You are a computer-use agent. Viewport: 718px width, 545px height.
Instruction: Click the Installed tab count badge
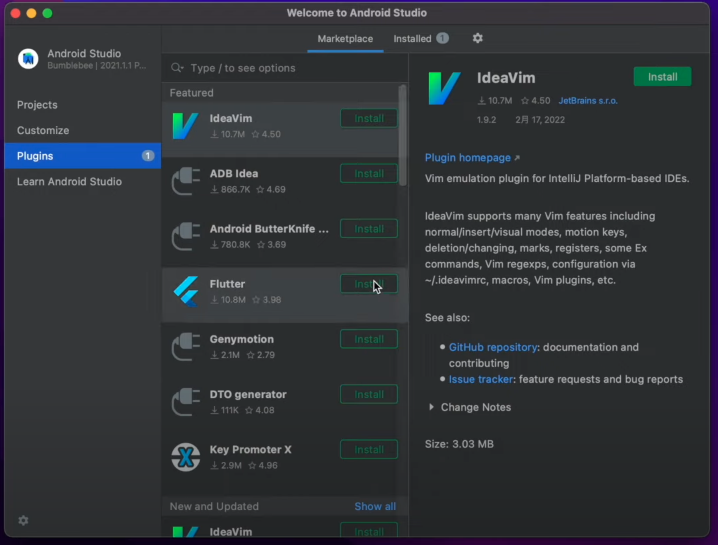pyautogui.click(x=442, y=38)
